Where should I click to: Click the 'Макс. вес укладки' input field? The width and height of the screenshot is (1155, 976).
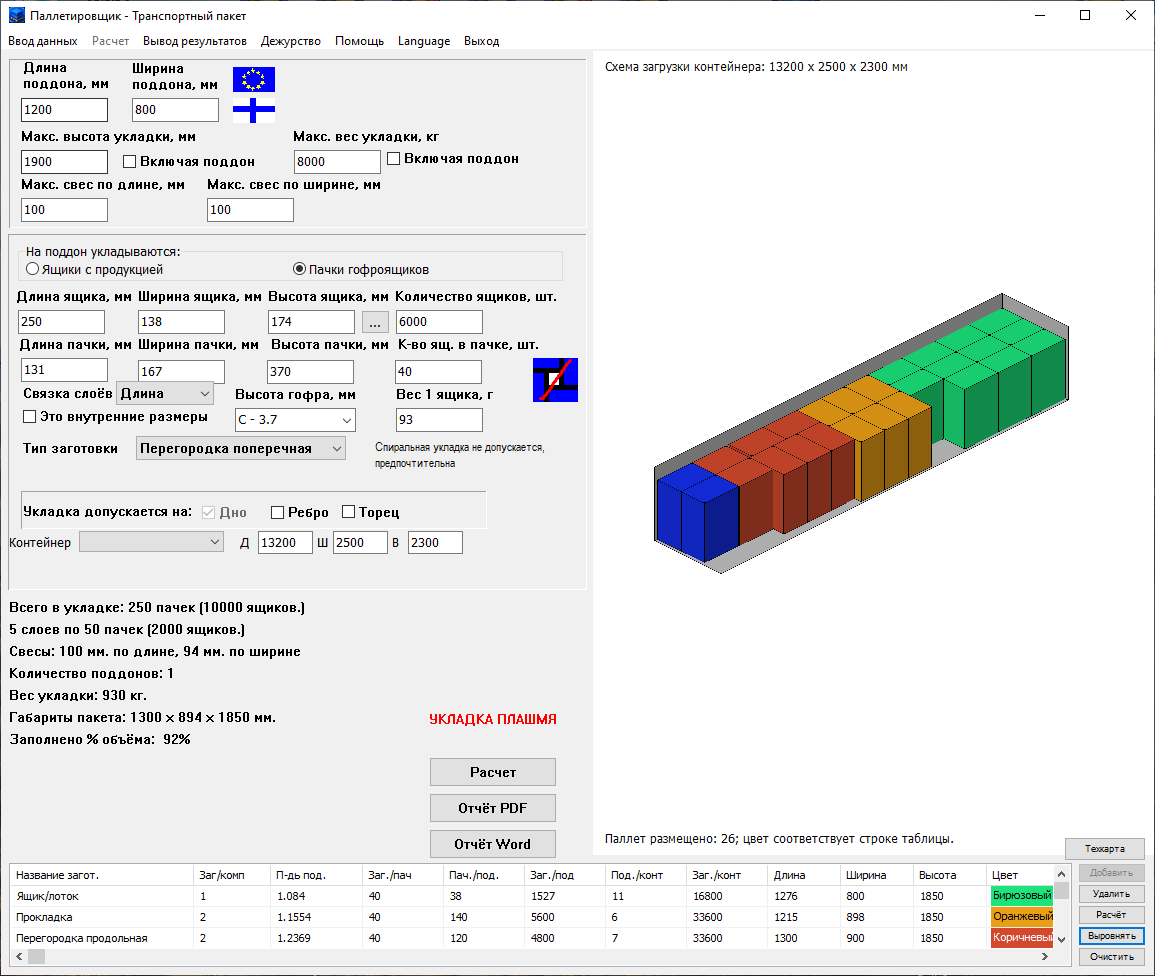point(337,162)
